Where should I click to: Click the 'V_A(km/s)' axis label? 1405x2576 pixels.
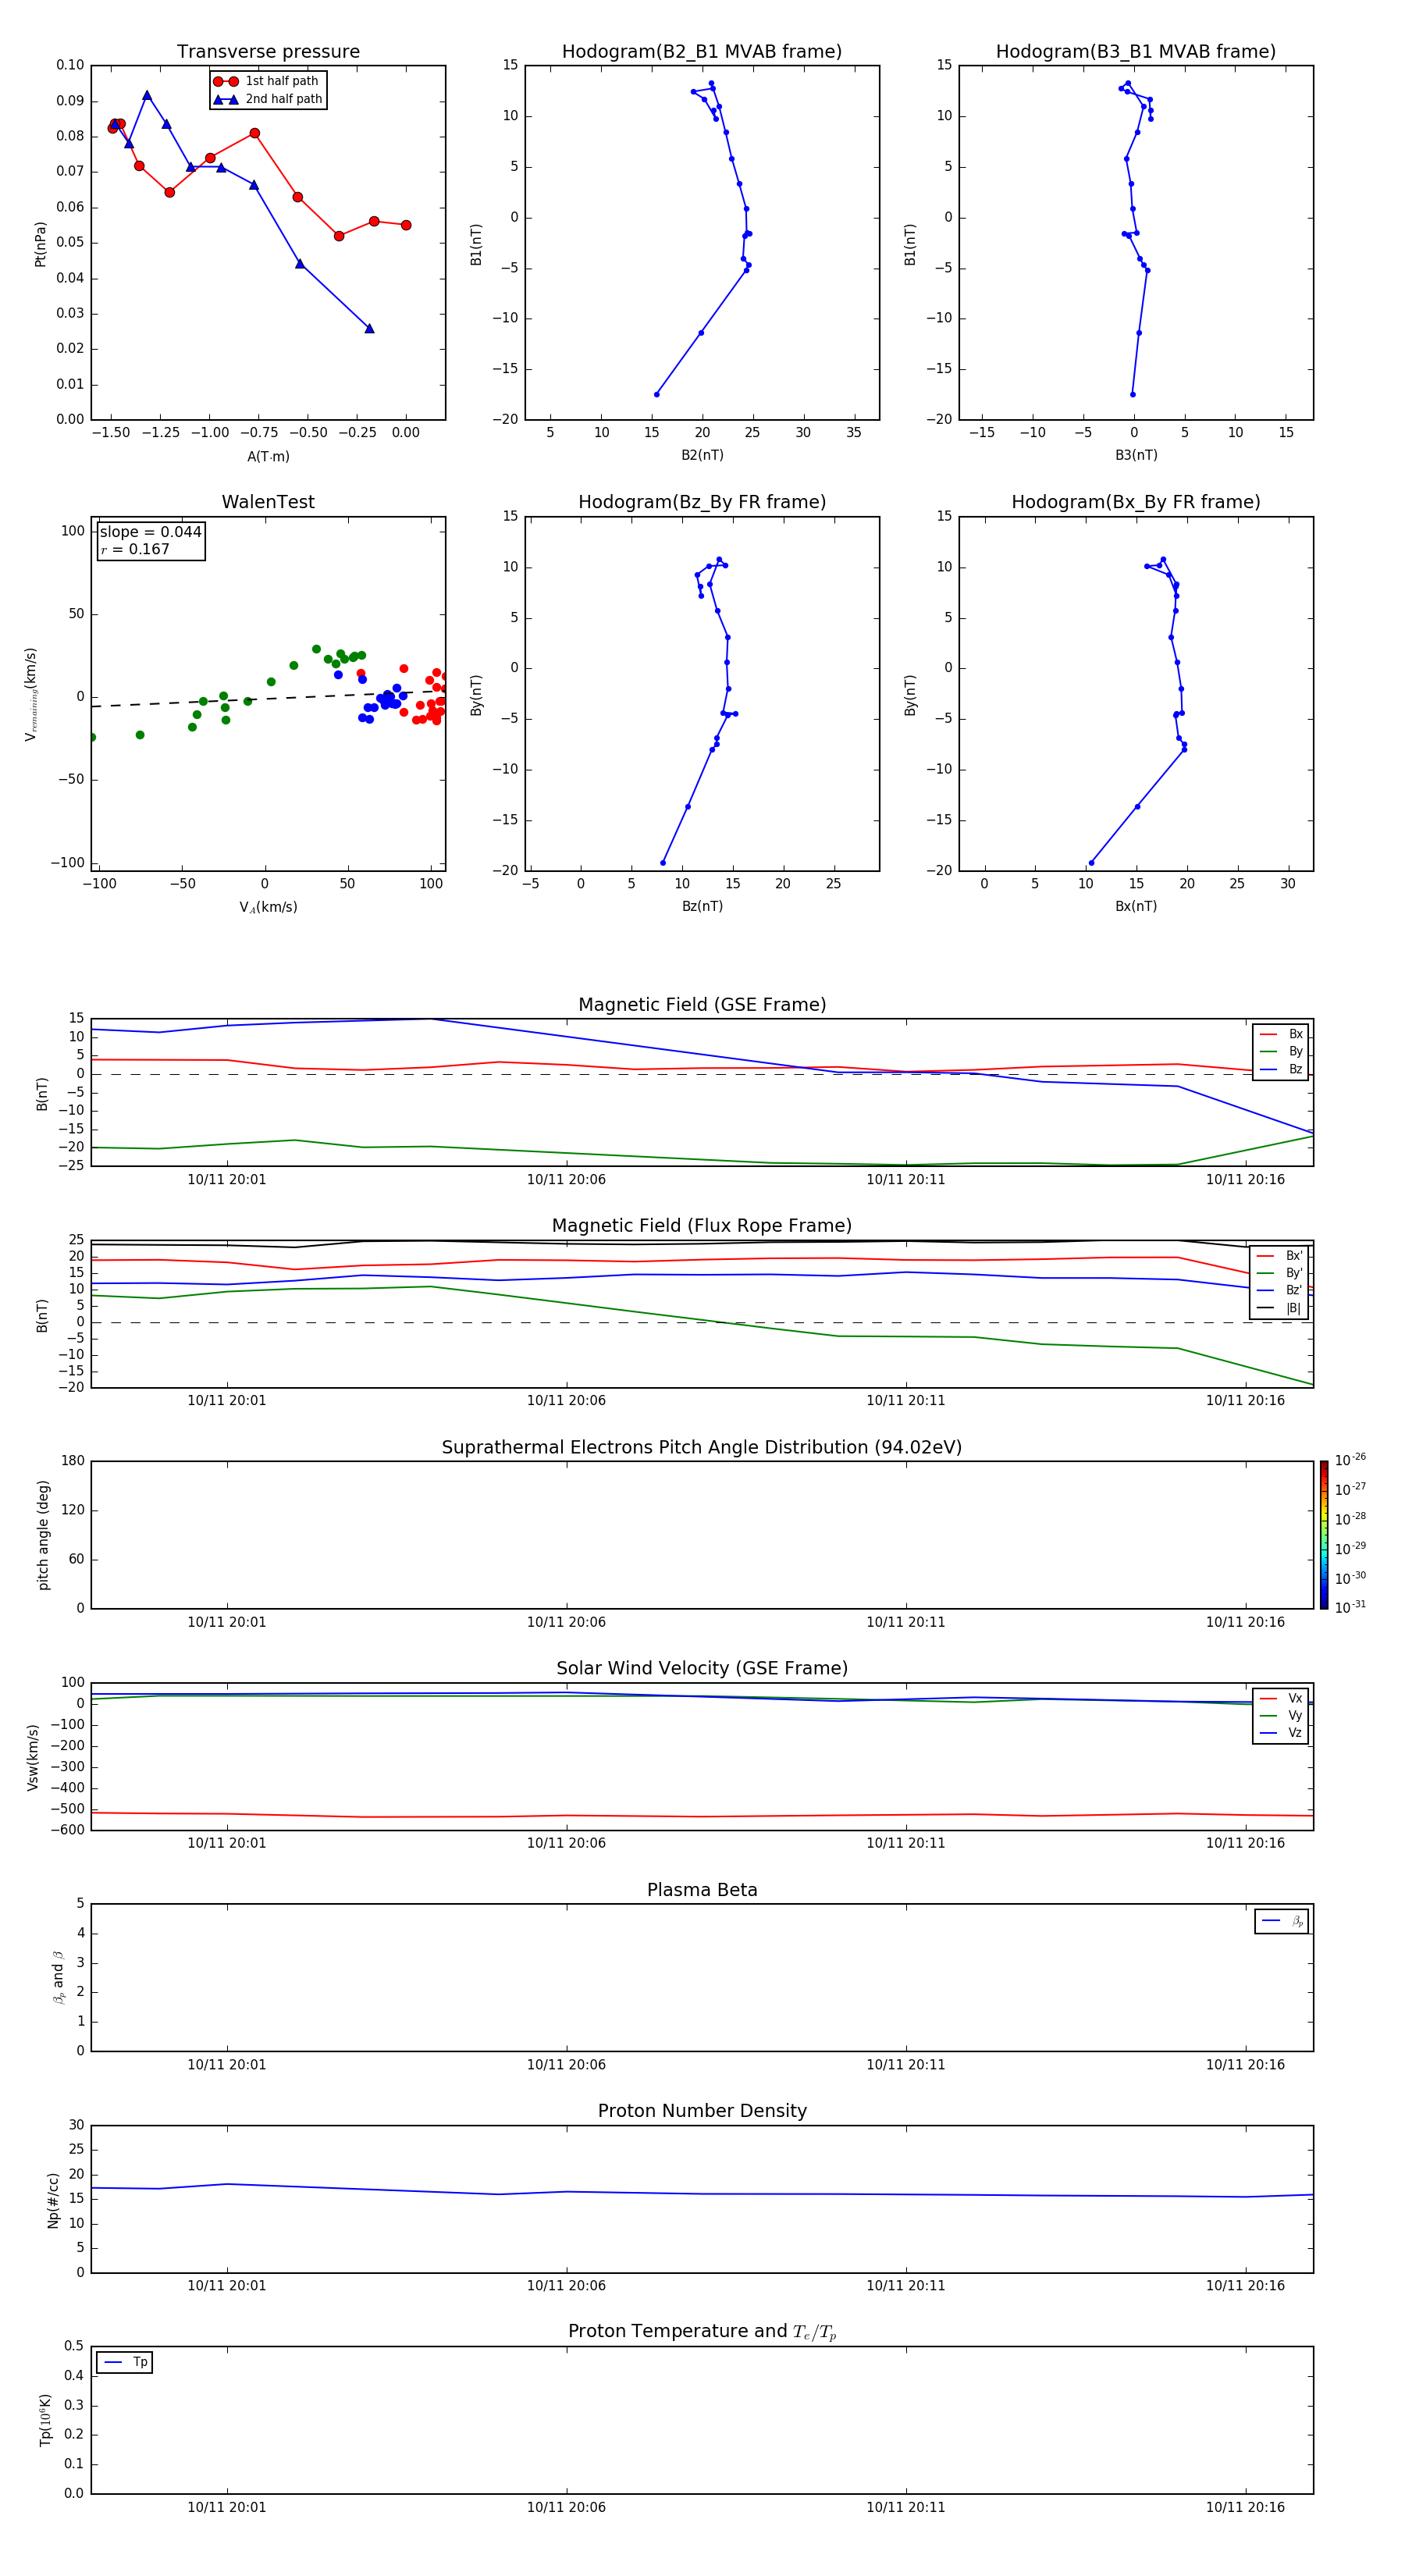(x=268, y=907)
